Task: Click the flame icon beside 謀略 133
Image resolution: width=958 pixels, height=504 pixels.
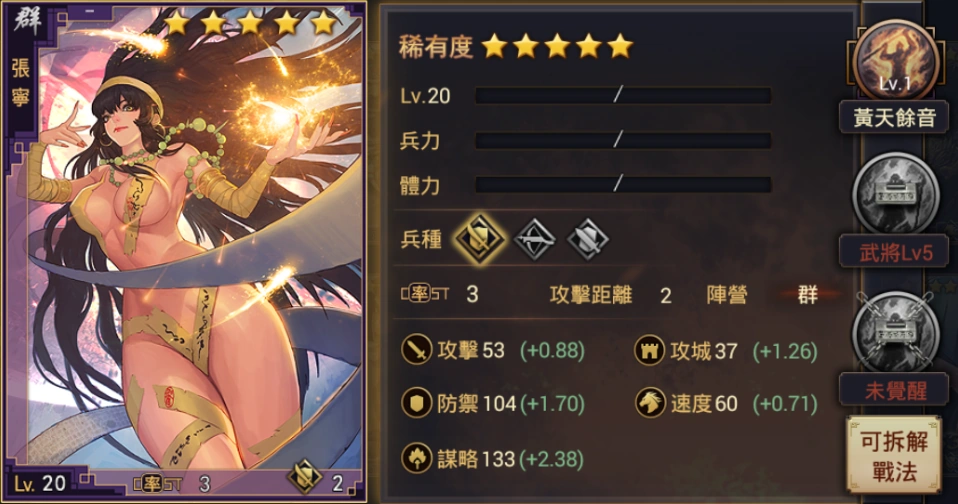Action: pyautogui.click(x=417, y=458)
